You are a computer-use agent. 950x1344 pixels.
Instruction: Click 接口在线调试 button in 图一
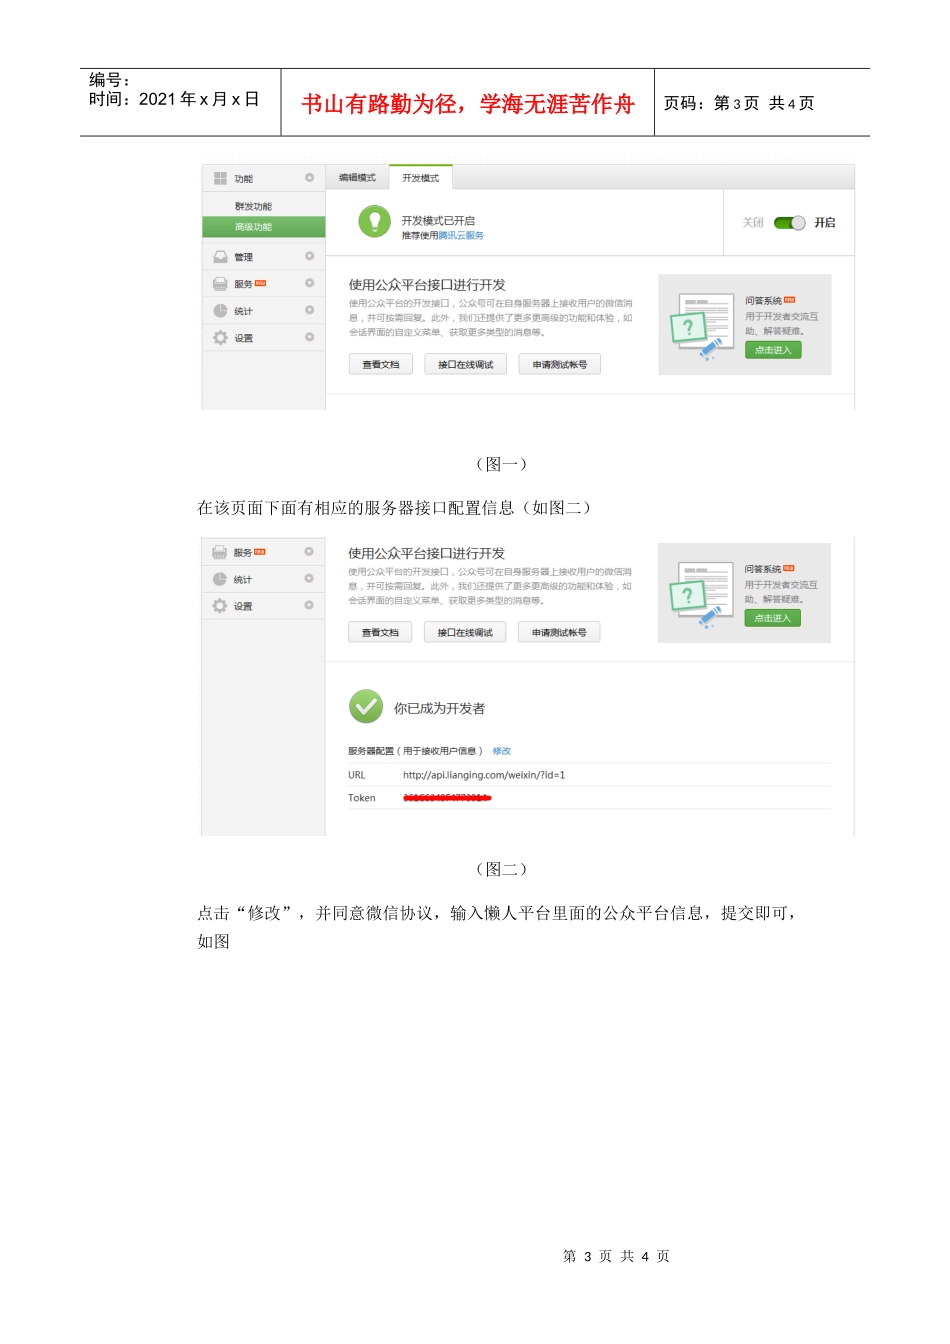(466, 365)
